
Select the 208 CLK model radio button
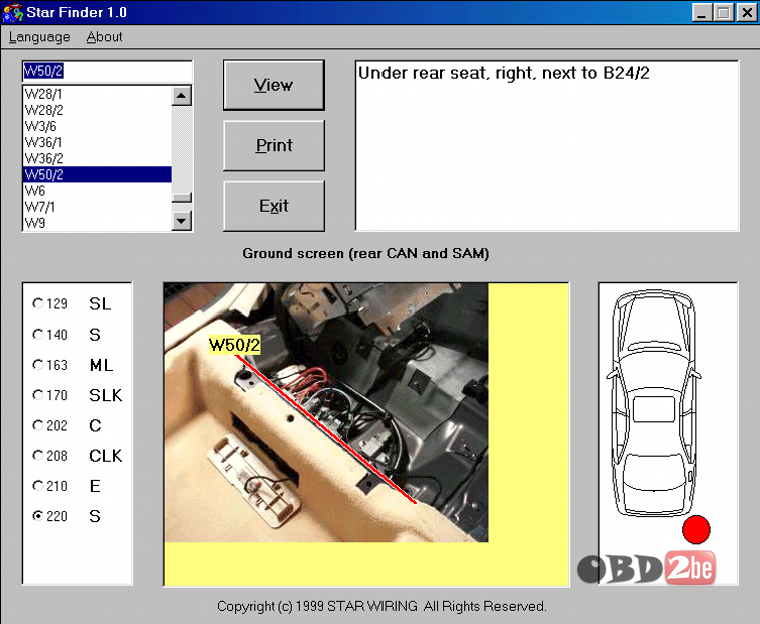pyautogui.click(x=38, y=456)
